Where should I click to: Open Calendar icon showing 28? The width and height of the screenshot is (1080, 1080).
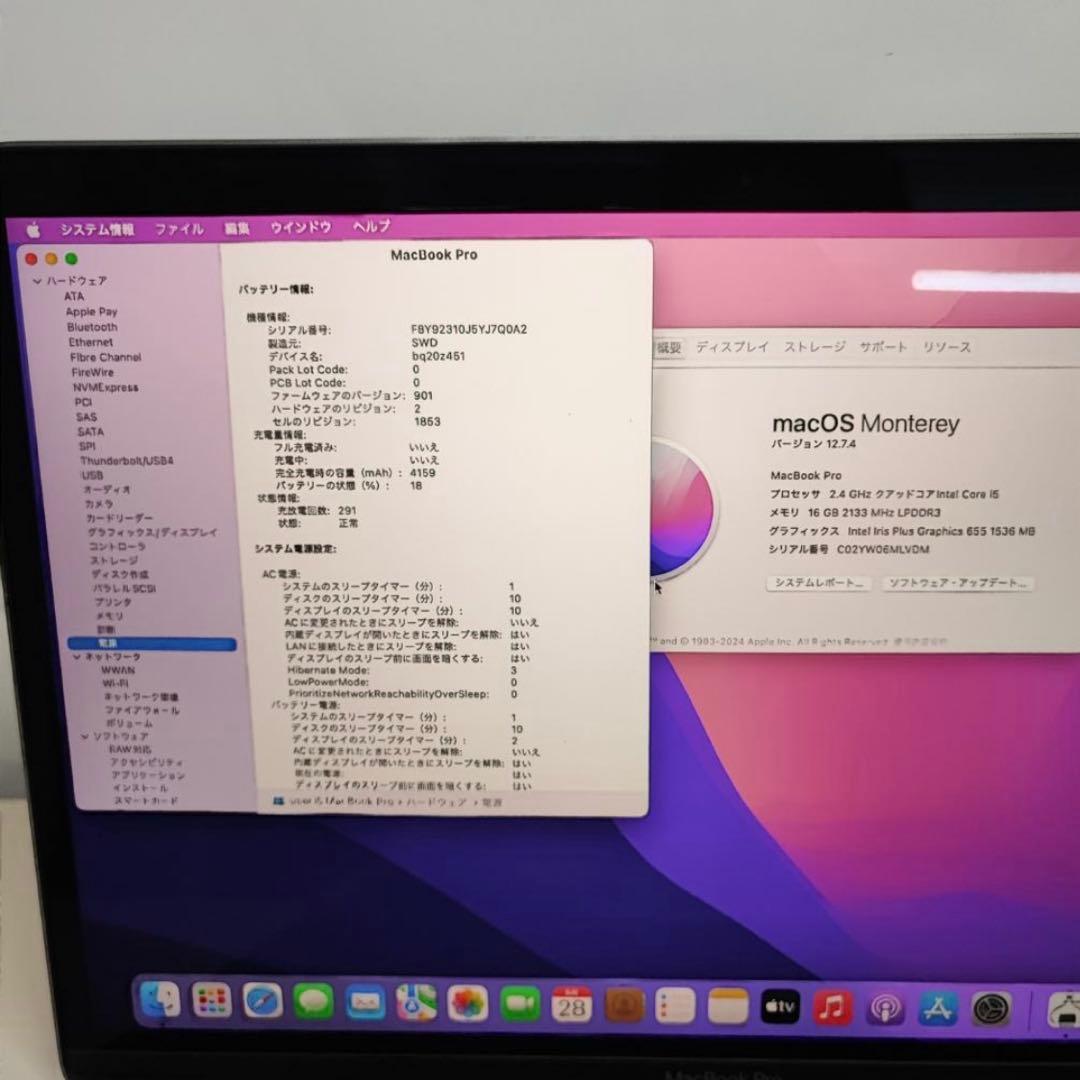coord(572,1005)
